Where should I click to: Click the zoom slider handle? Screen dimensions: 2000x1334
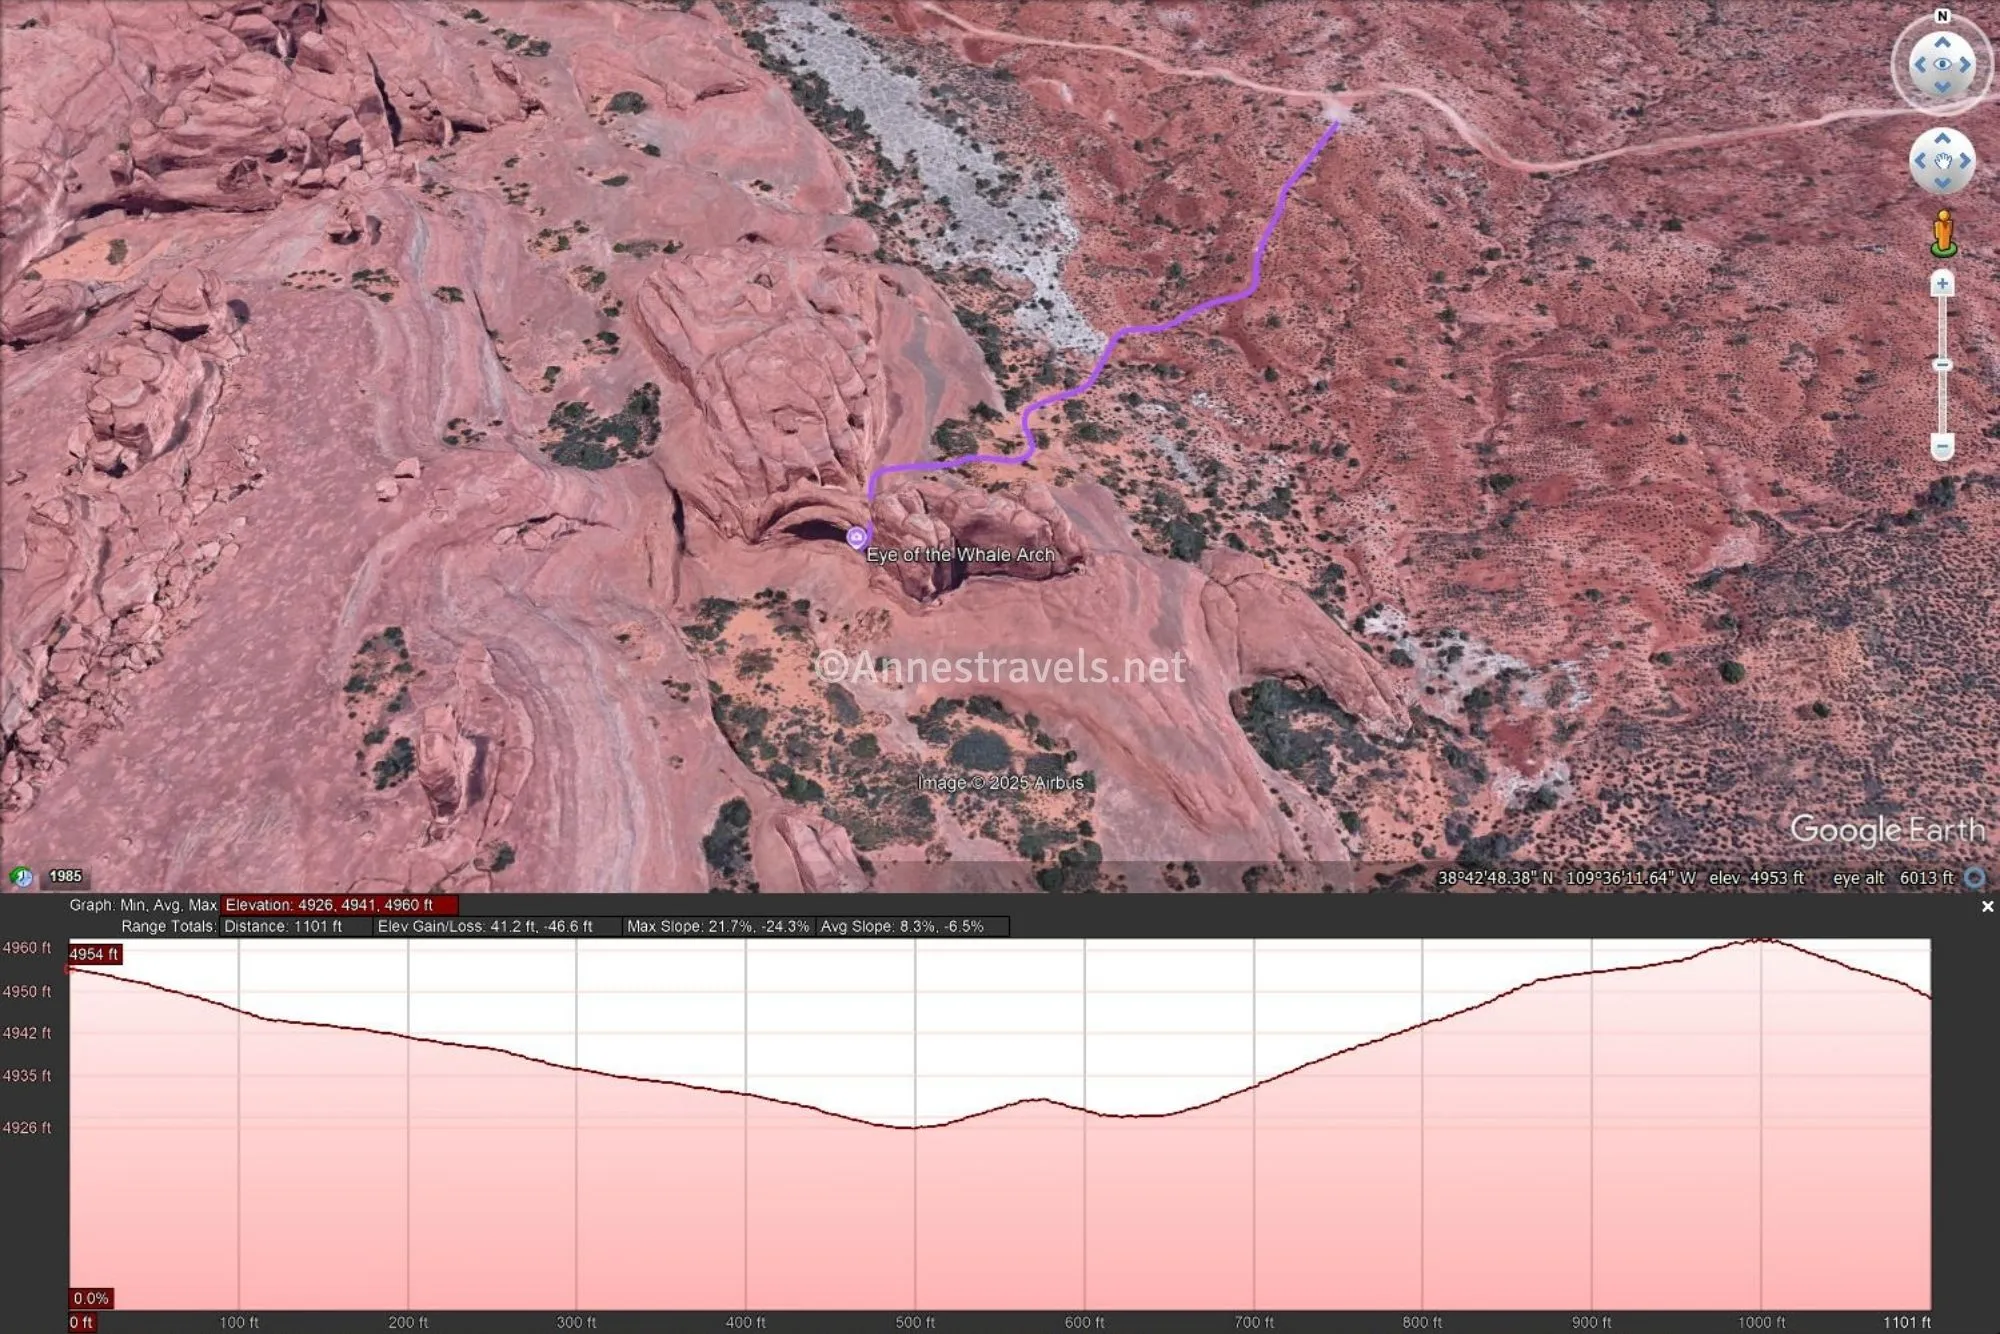tap(1942, 365)
